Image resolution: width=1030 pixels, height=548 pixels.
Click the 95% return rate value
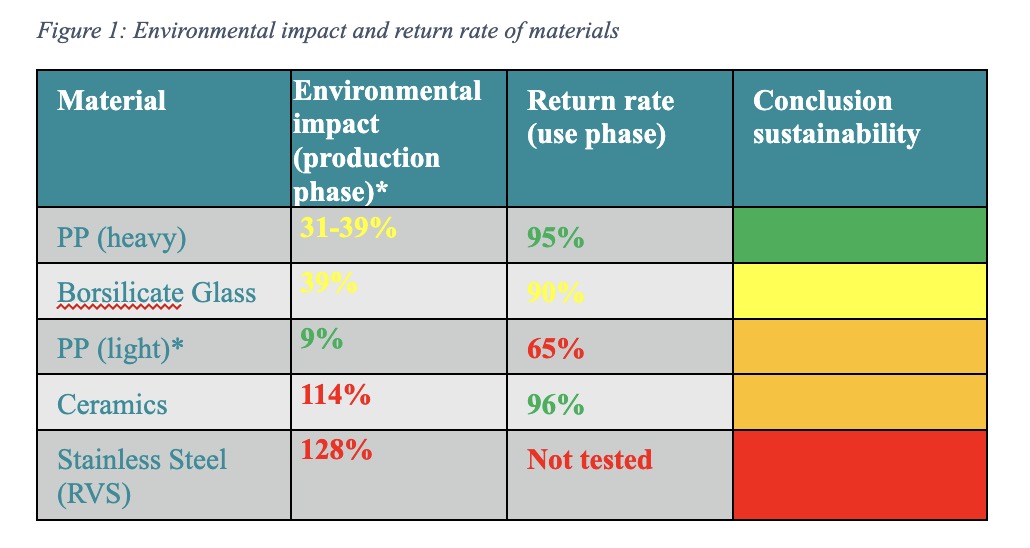(556, 238)
